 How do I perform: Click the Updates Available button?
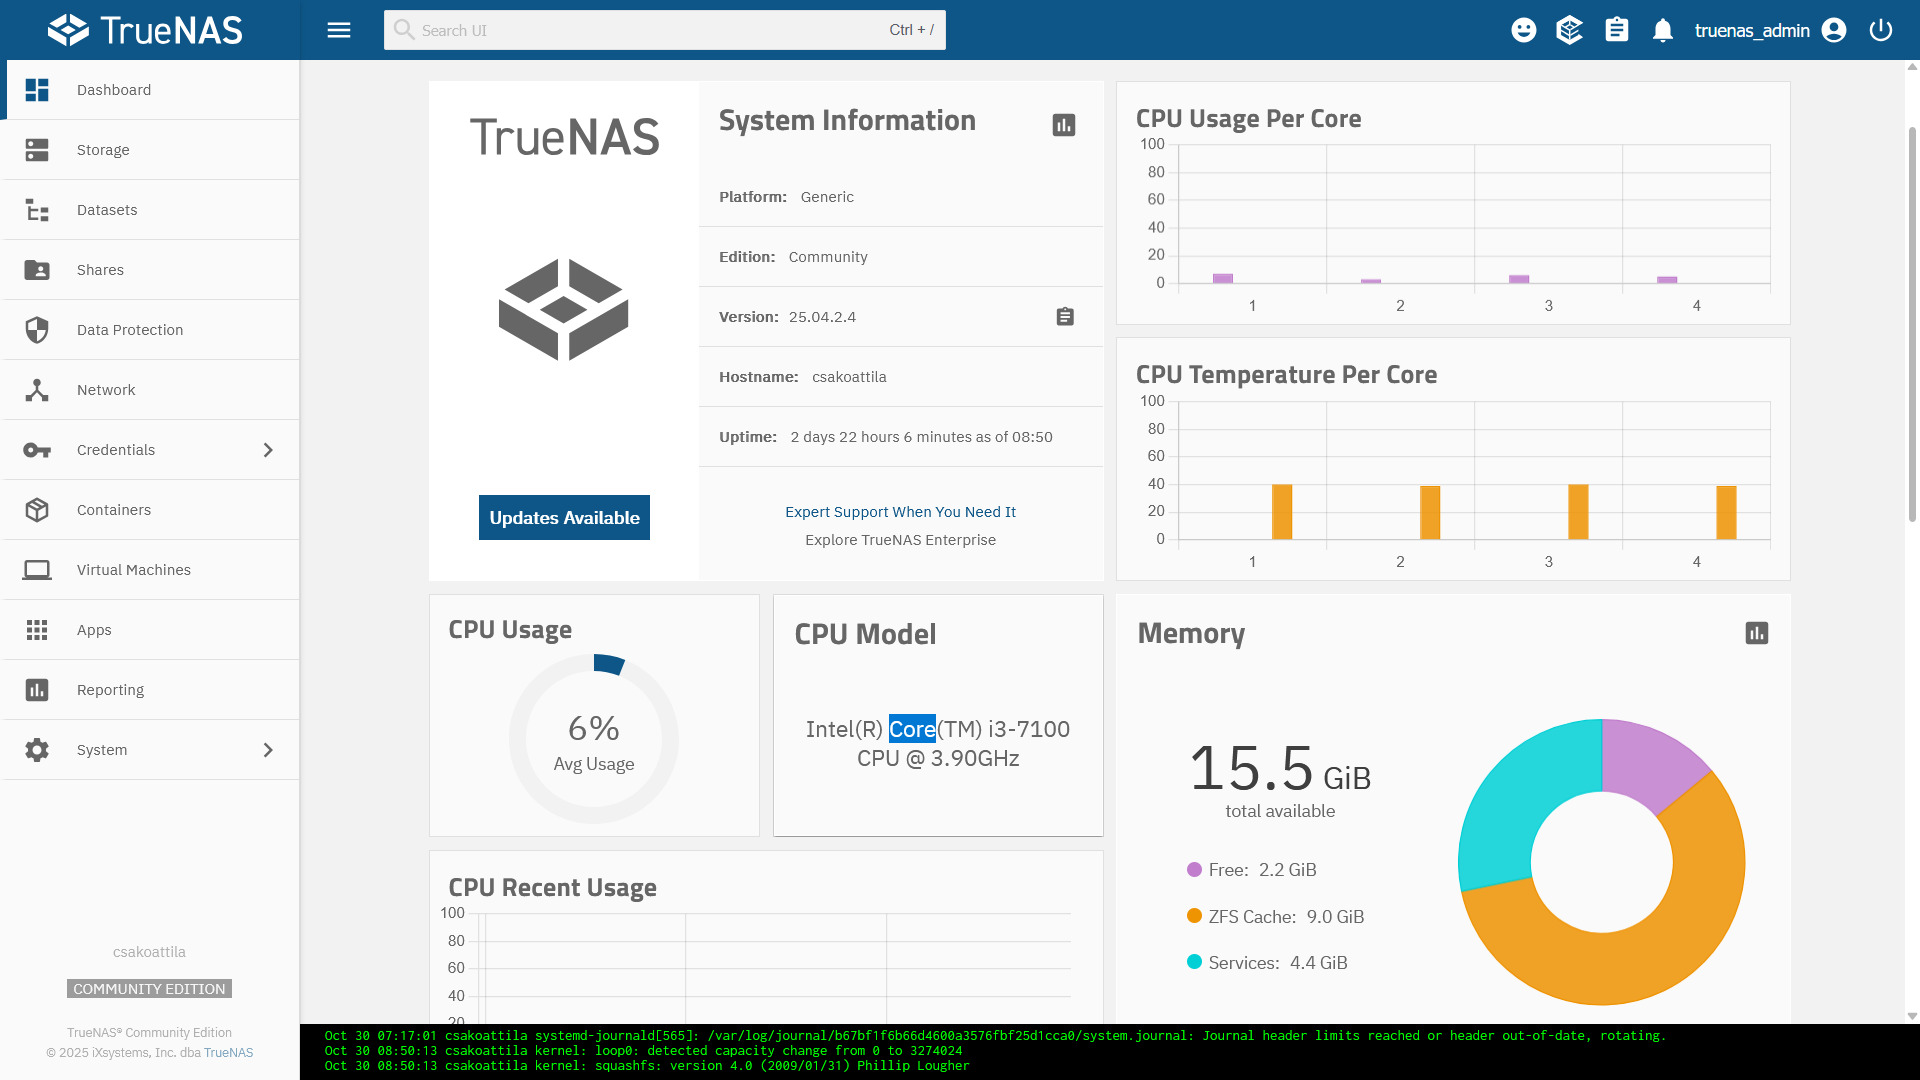point(564,518)
